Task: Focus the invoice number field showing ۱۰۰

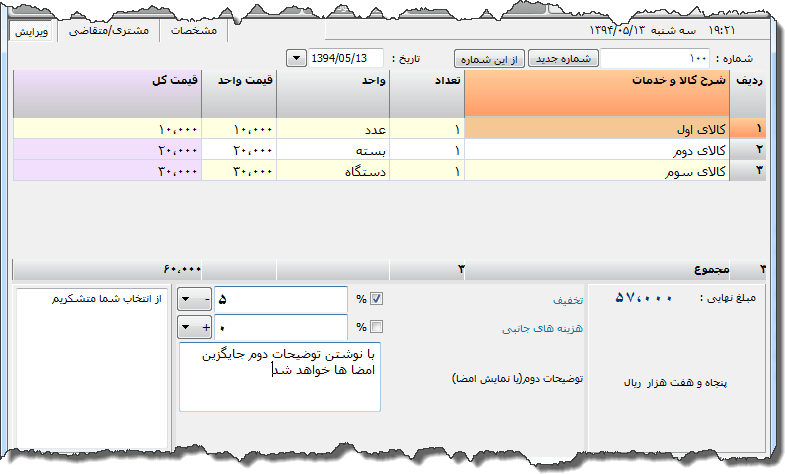Action: (x=655, y=59)
